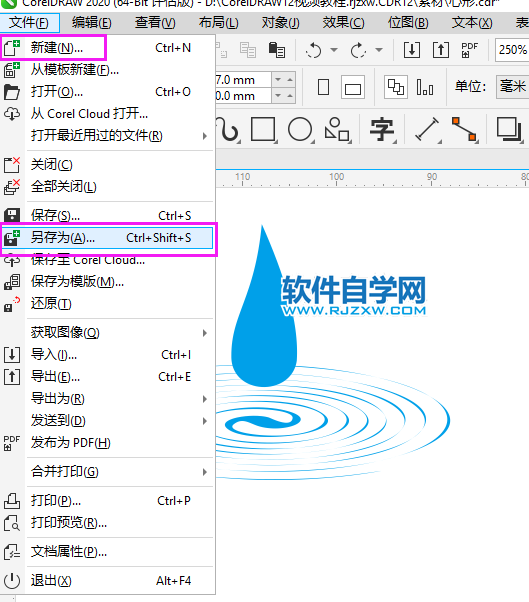Open the 效果(C) menu
This screenshot has height=602, width=529.
[343, 23]
